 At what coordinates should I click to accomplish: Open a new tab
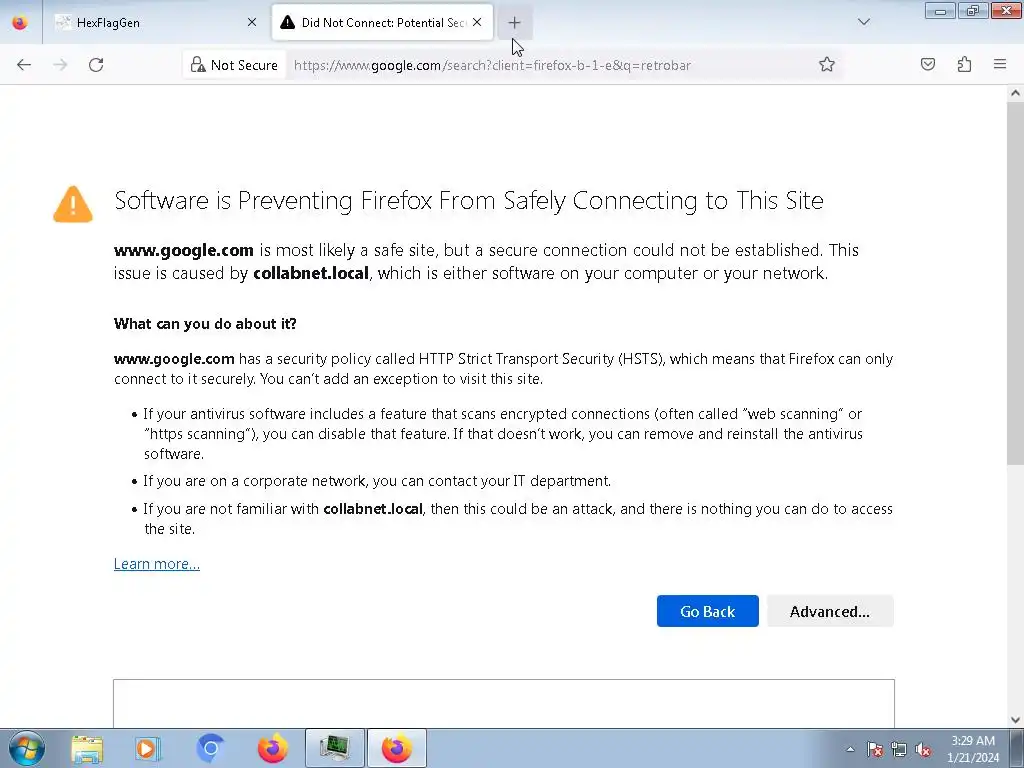(514, 22)
